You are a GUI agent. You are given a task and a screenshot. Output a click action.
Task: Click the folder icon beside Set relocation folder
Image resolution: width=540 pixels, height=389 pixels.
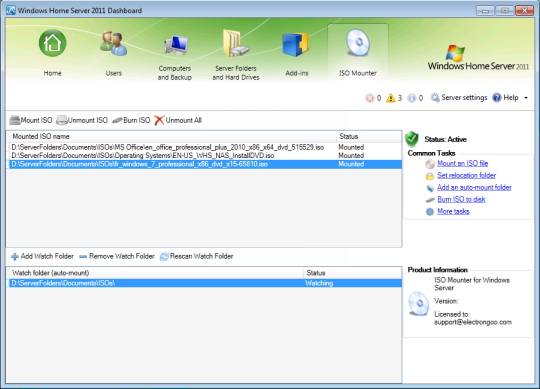tap(430, 176)
